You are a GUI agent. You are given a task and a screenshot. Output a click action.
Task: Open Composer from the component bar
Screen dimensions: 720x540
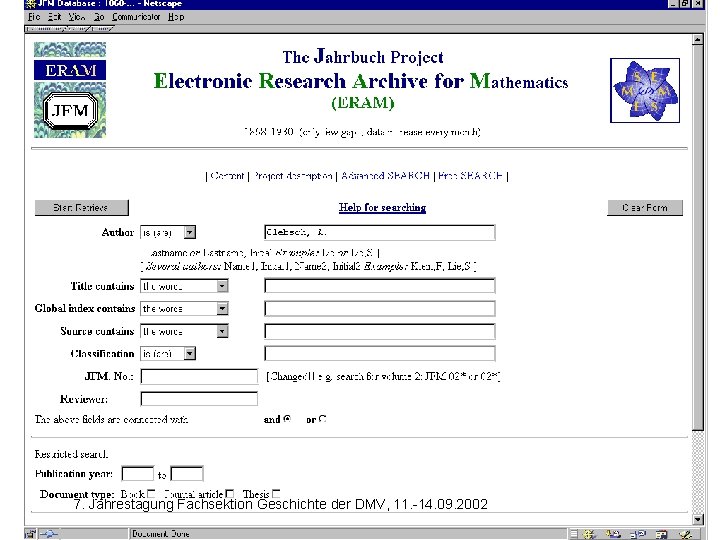click(686, 534)
